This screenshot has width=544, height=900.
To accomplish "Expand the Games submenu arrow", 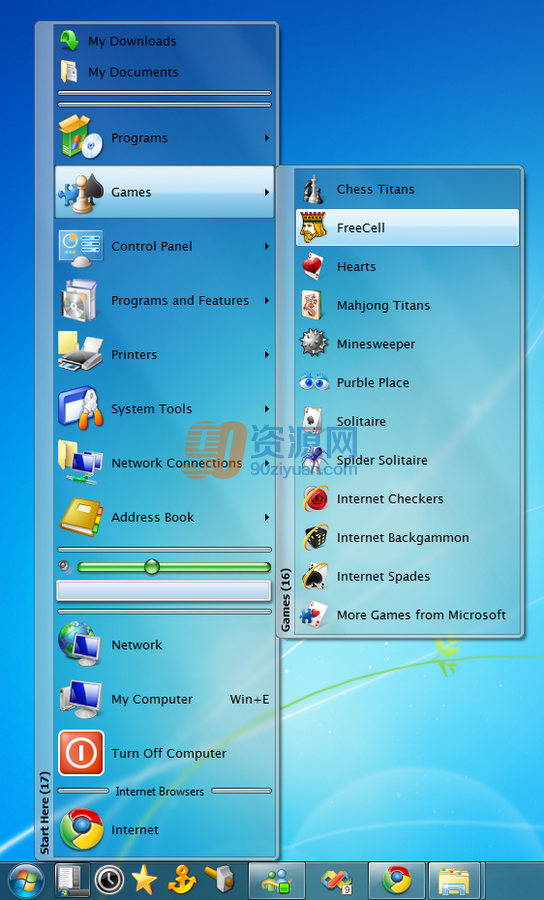I will [267, 192].
